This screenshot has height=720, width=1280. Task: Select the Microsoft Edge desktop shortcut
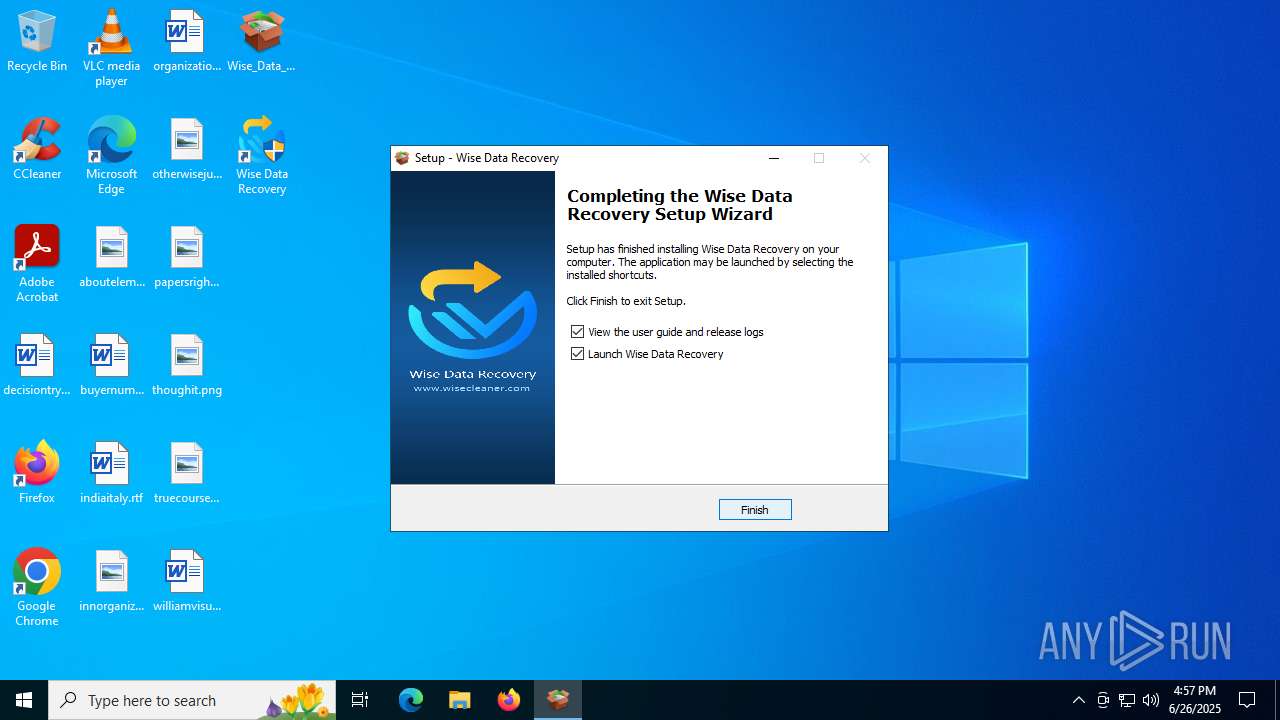(x=111, y=156)
